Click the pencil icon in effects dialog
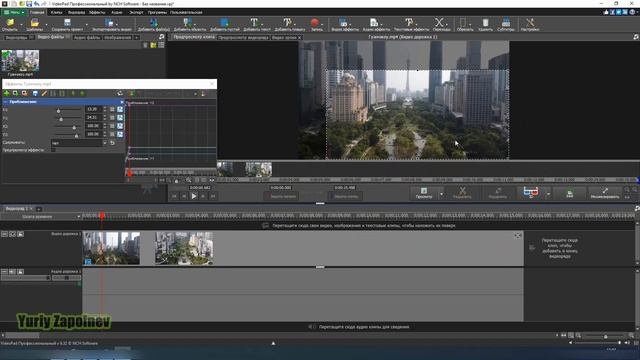This screenshot has height=360, width=640. pyautogui.click(x=44, y=93)
